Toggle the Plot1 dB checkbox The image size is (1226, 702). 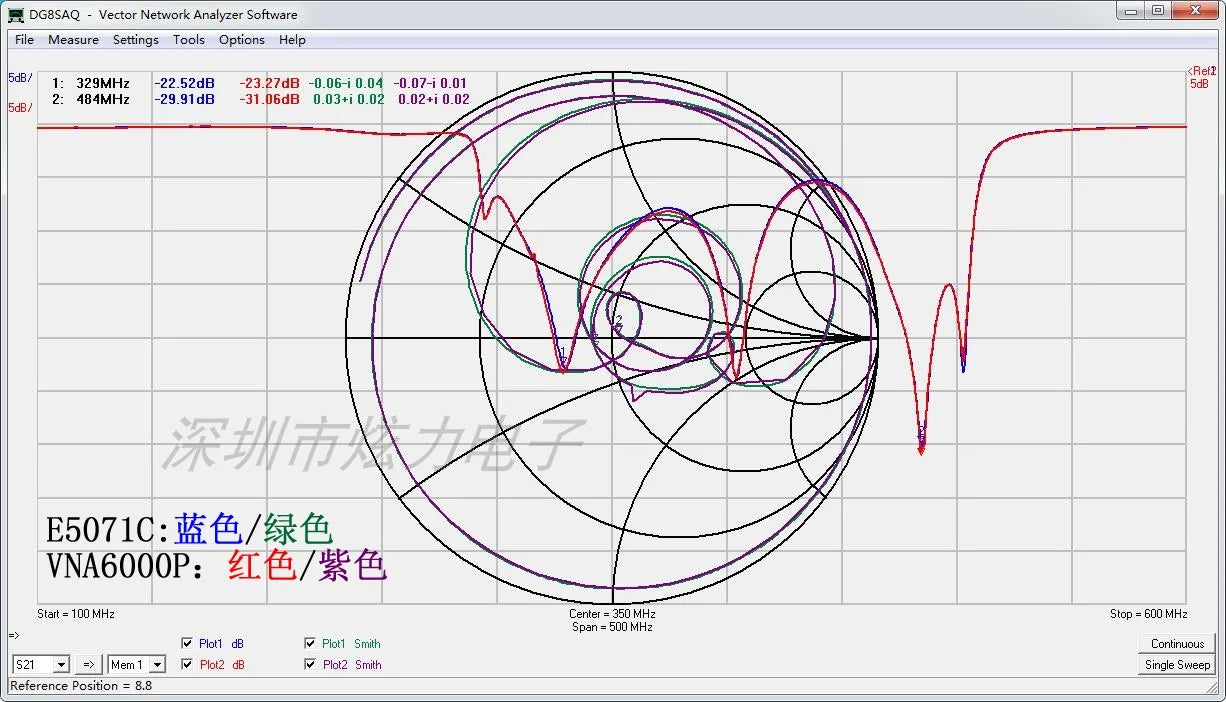tap(187, 644)
